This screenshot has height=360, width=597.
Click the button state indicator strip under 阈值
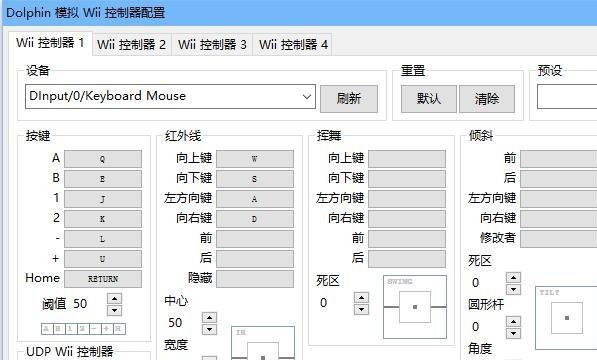tap(83, 329)
